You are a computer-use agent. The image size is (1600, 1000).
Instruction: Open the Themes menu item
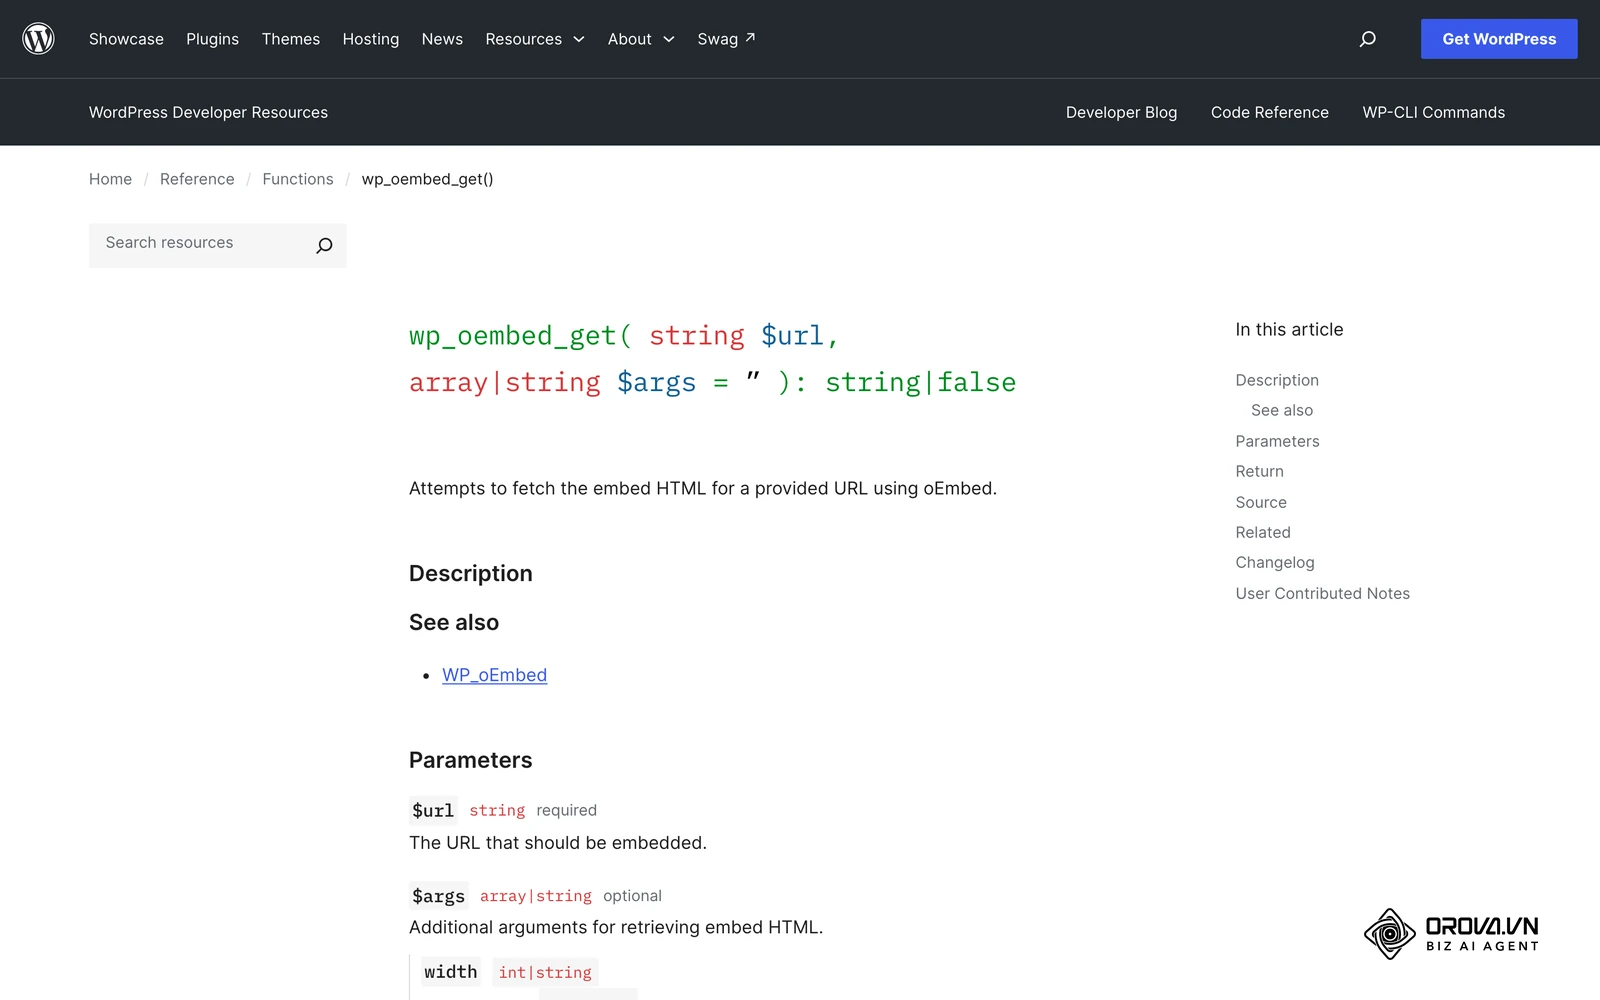click(x=291, y=39)
